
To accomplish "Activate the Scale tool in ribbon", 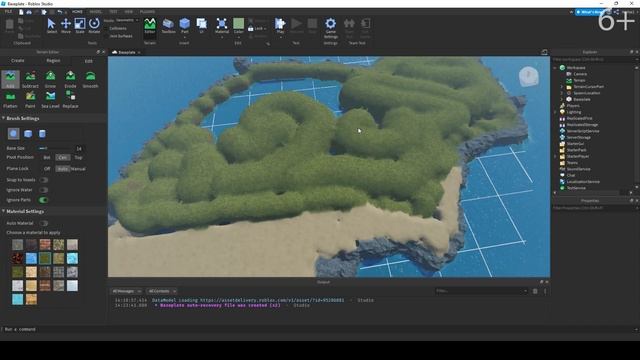I will pyautogui.click(x=80, y=25).
